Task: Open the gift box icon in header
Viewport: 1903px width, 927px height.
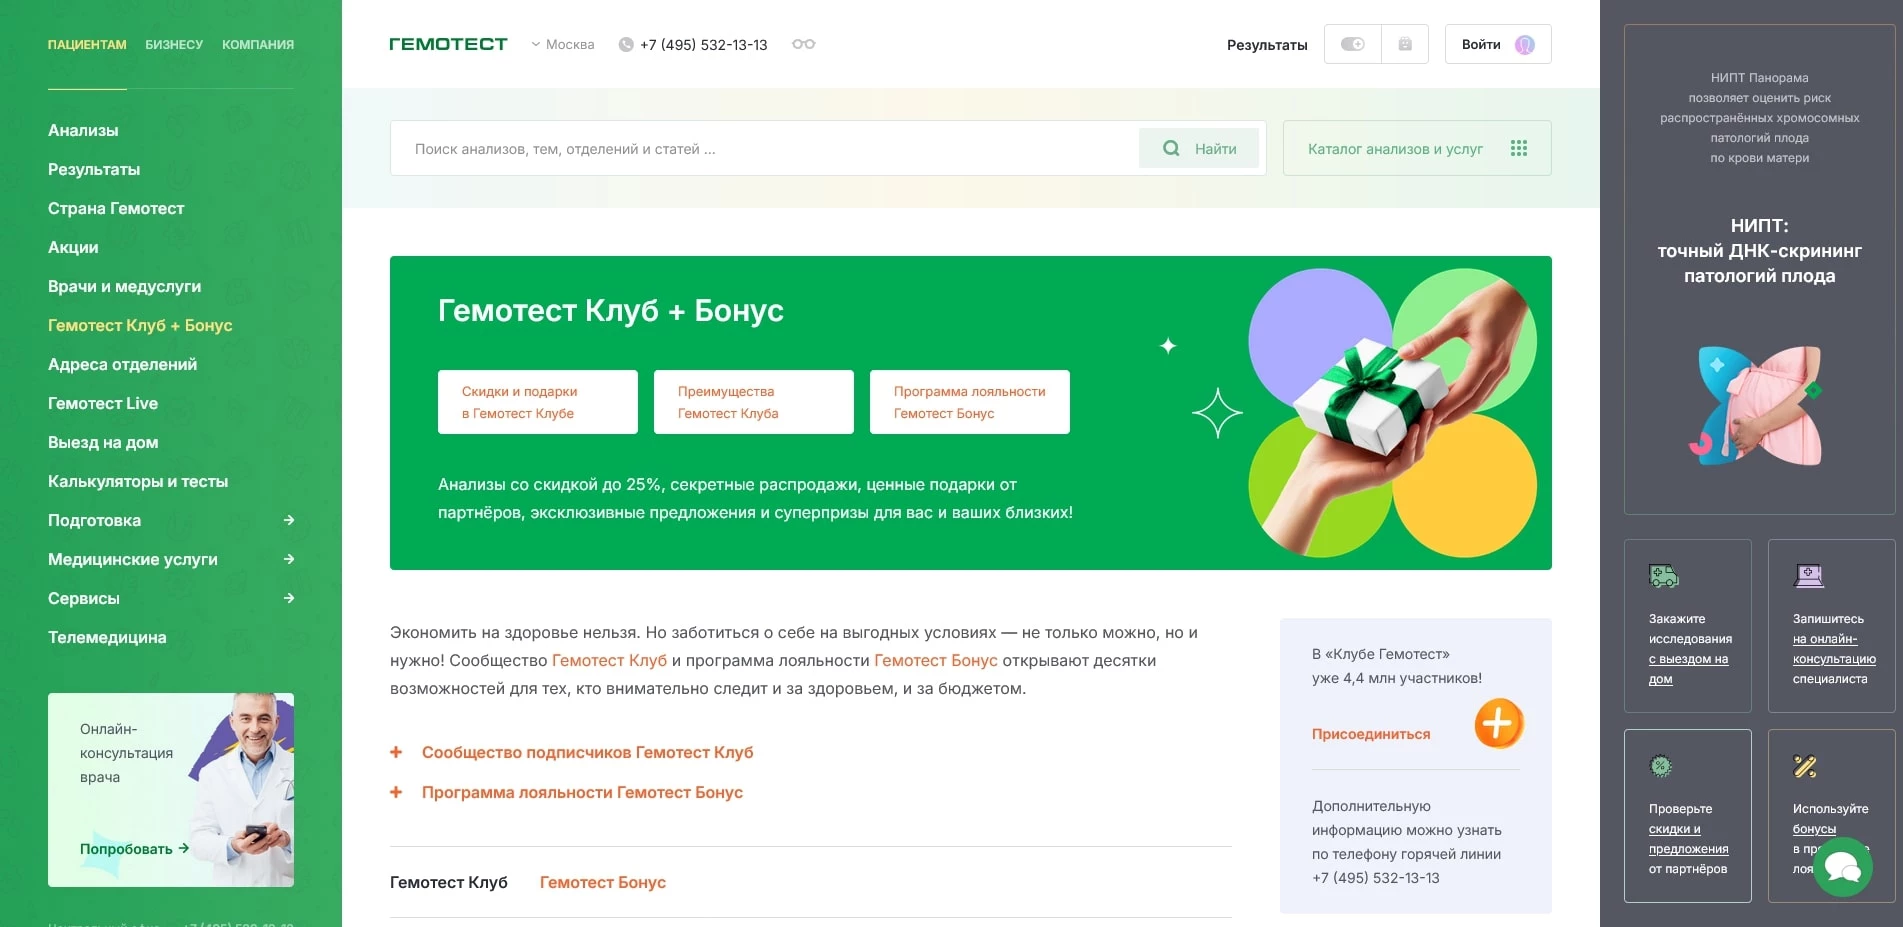Action: coord(1404,44)
